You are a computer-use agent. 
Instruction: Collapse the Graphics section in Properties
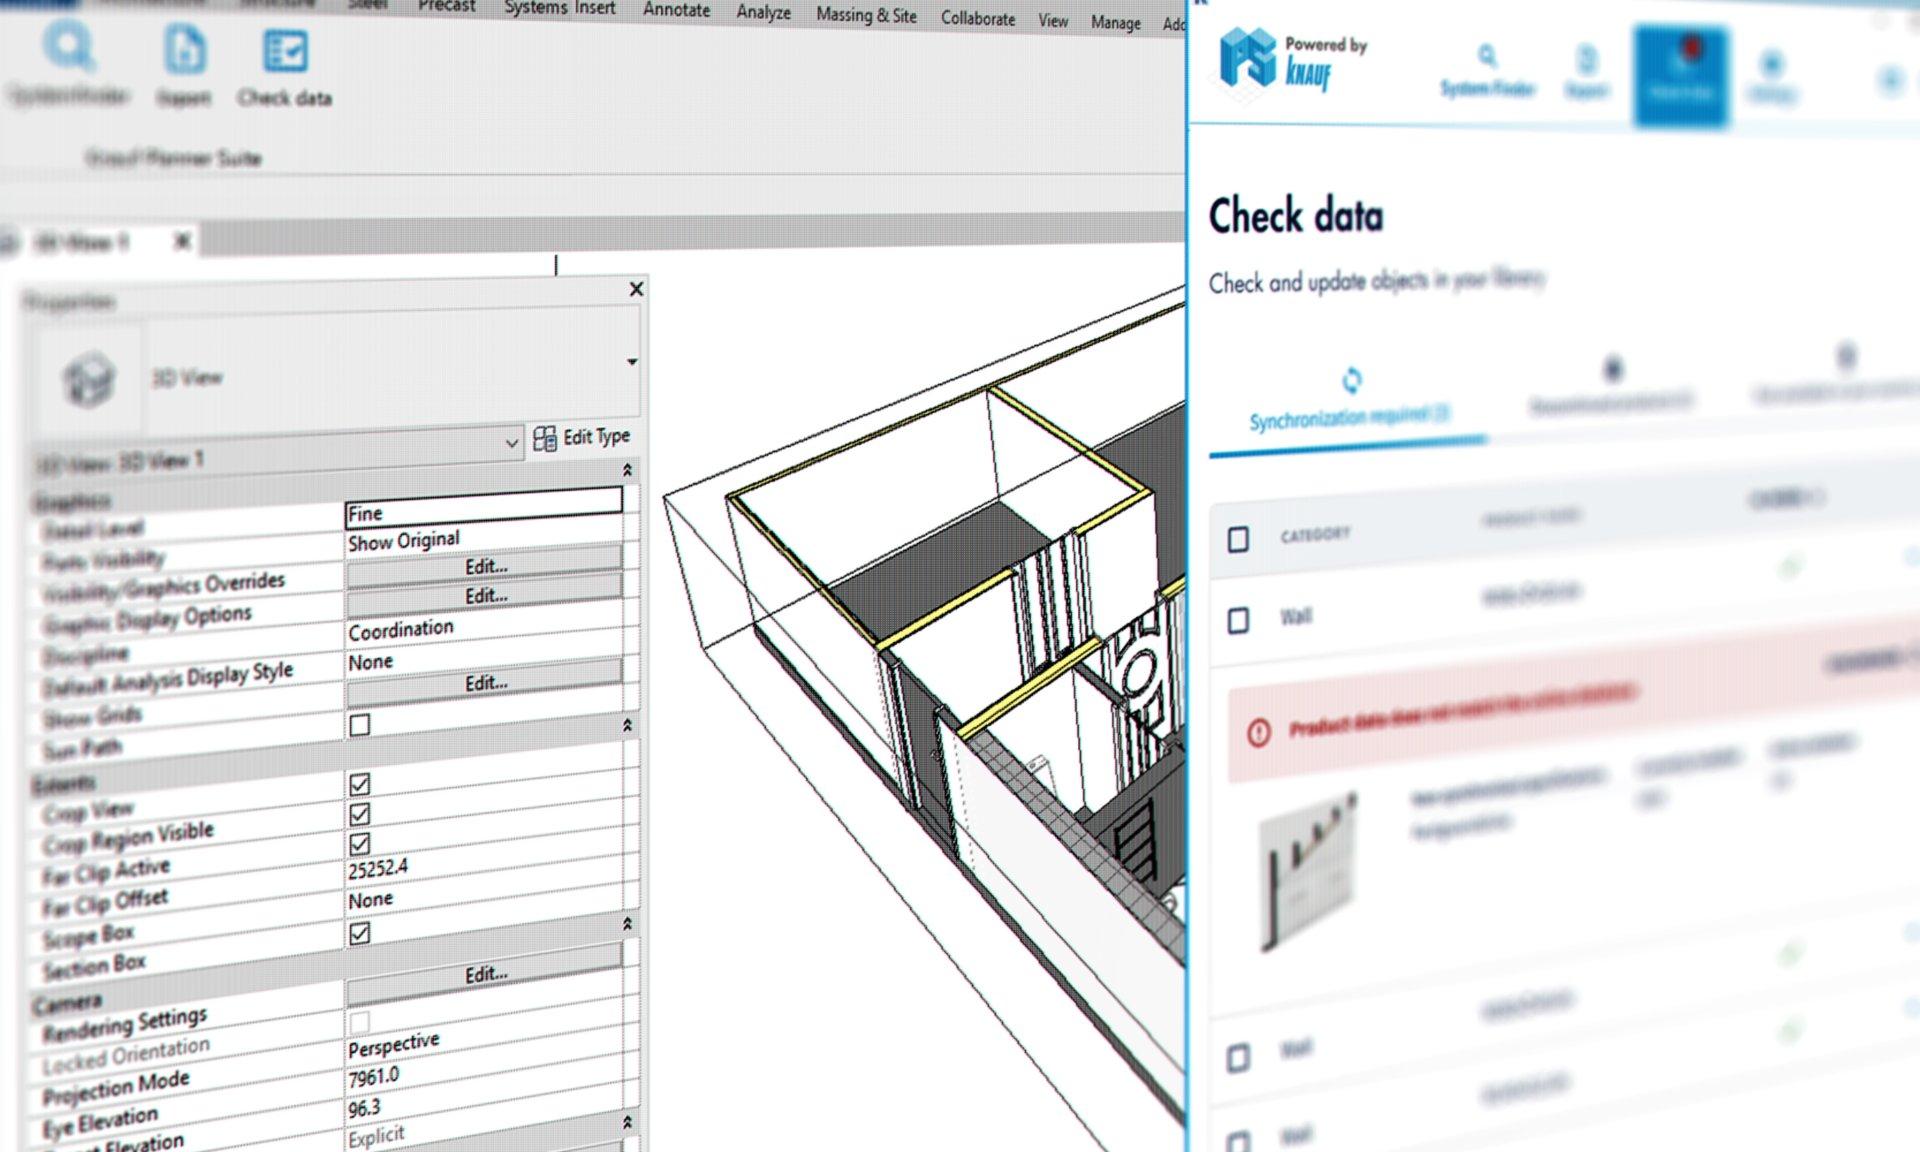point(627,470)
